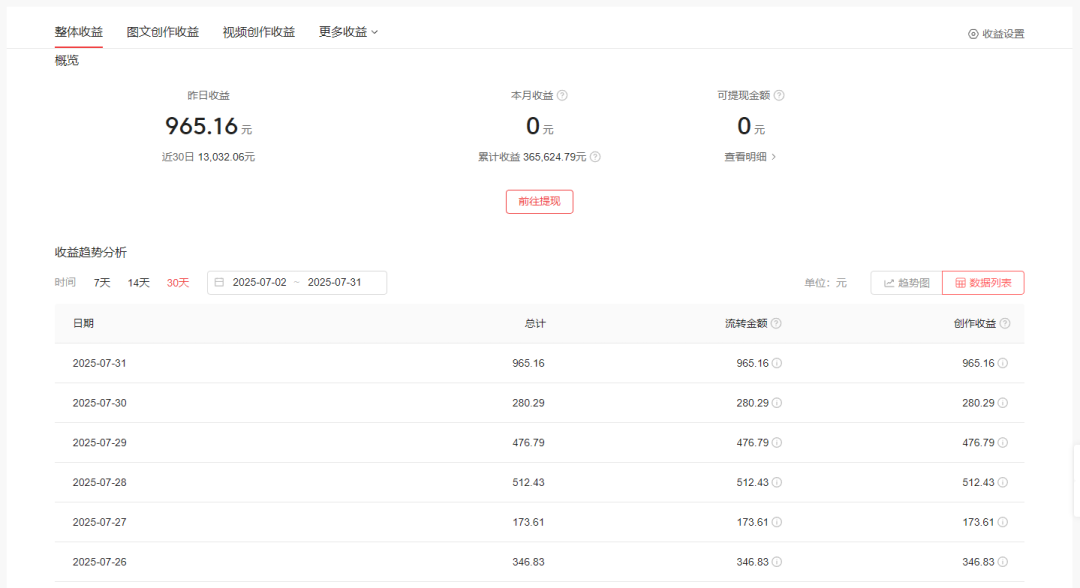The image size is (1080, 588).
Task: Open the 收益设置 gear icon
Action: [973, 34]
